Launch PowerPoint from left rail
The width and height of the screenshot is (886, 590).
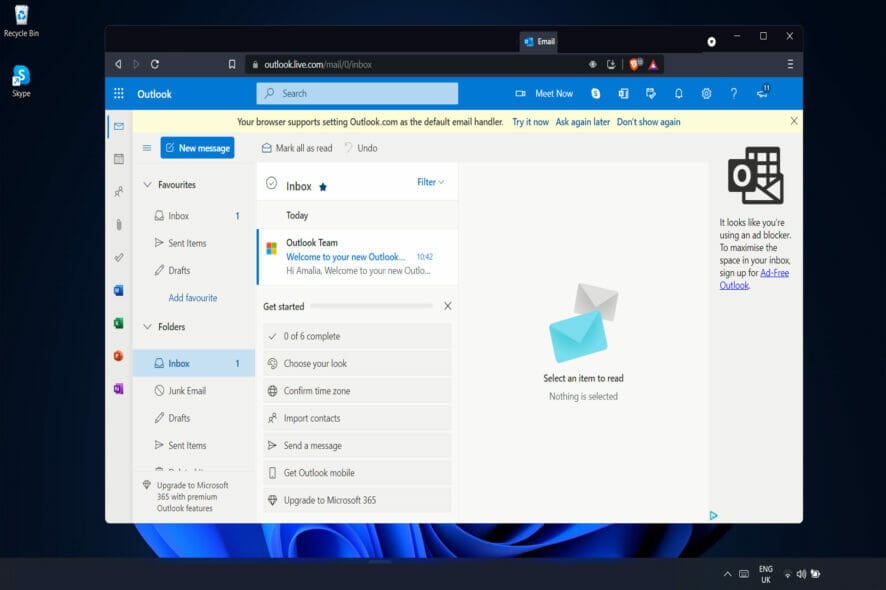[x=119, y=356]
